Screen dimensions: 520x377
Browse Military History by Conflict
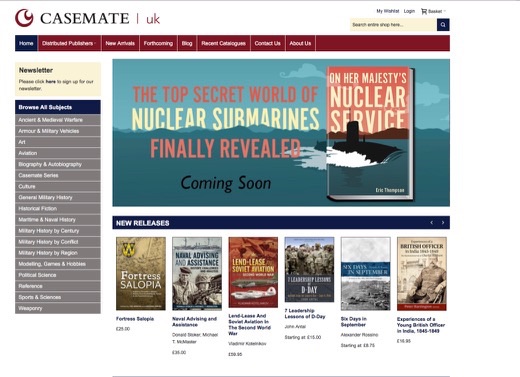point(58,242)
